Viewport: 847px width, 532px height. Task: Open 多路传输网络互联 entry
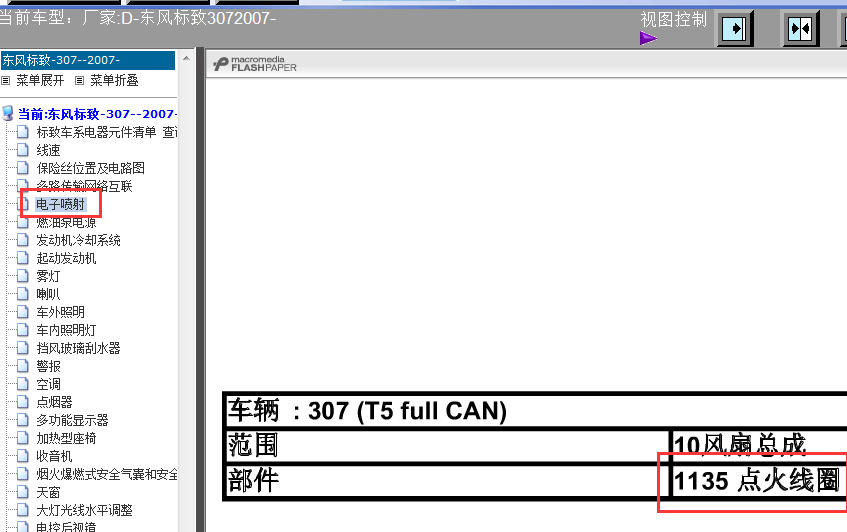point(84,186)
